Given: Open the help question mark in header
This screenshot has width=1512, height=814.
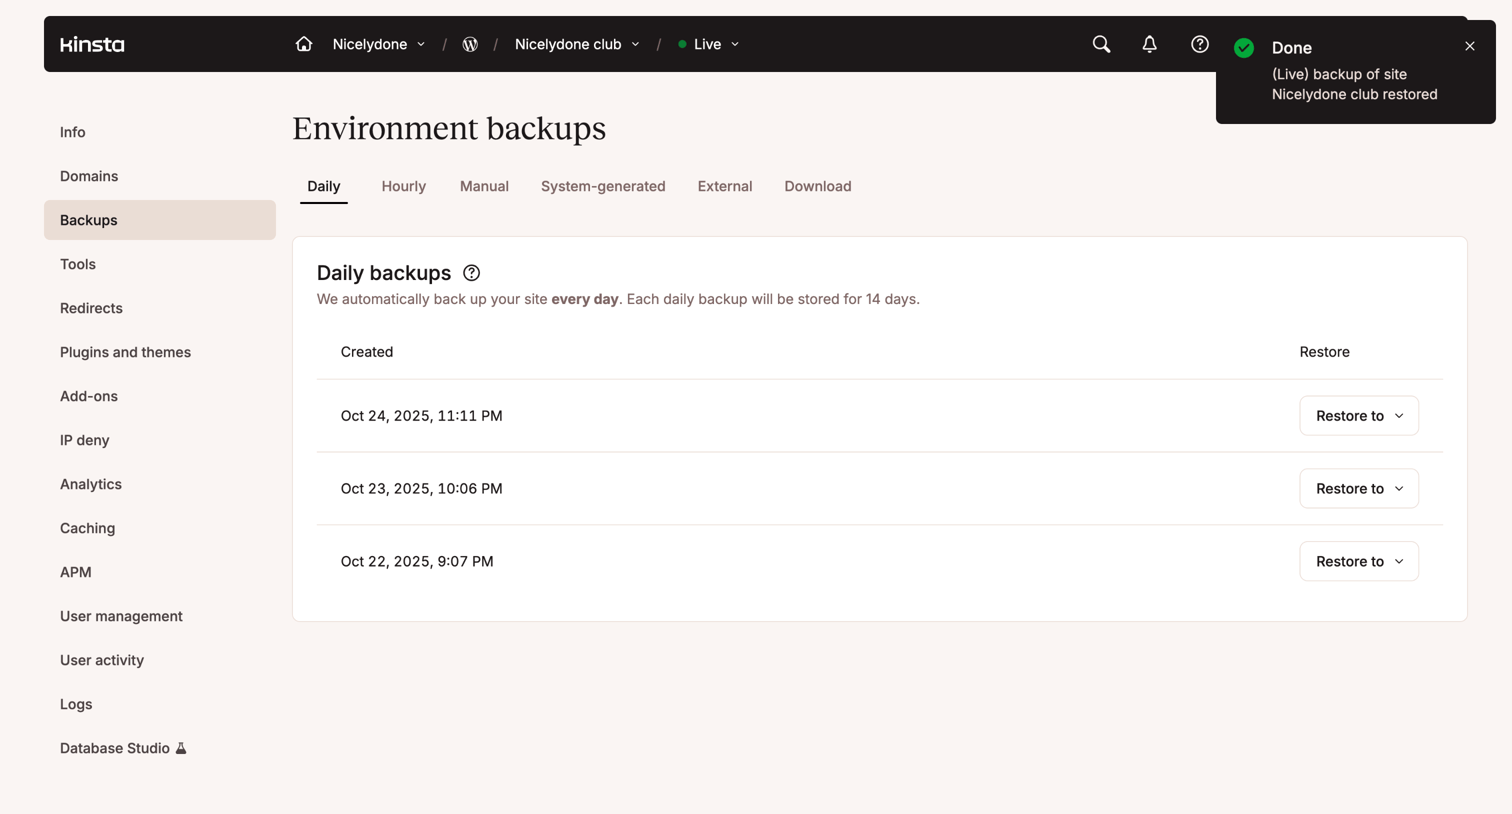Looking at the screenshot, I should [x=1200, y=44].
